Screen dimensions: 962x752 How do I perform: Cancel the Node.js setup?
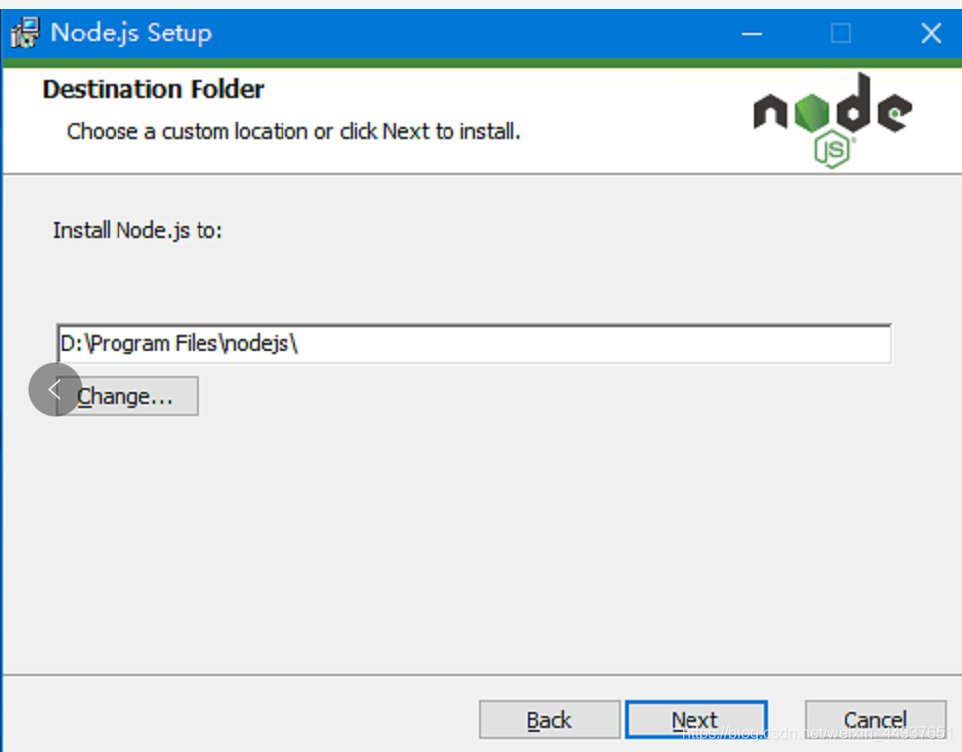(875, 719)
